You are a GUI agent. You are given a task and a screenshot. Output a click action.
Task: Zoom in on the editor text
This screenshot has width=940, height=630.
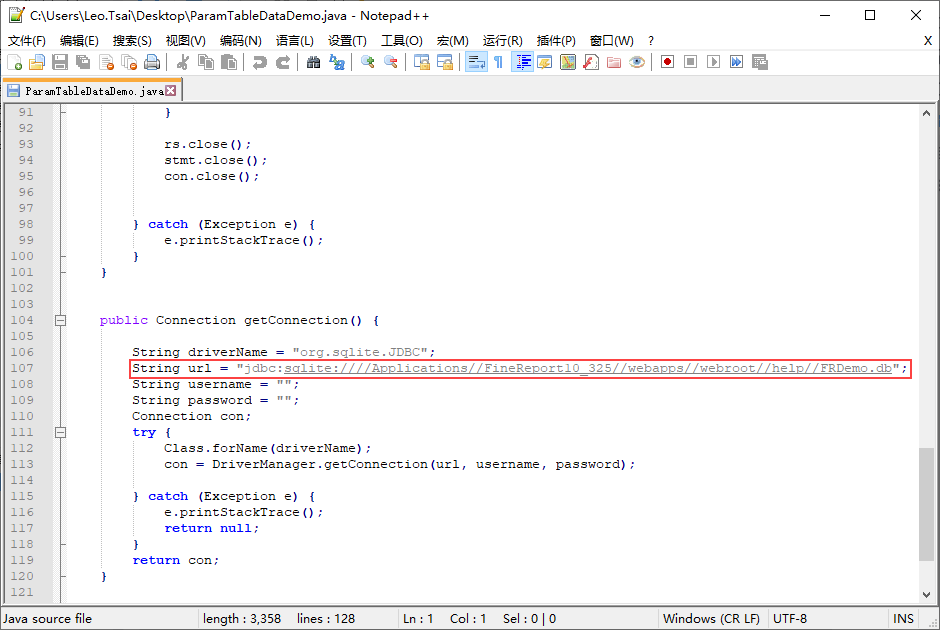367,62
